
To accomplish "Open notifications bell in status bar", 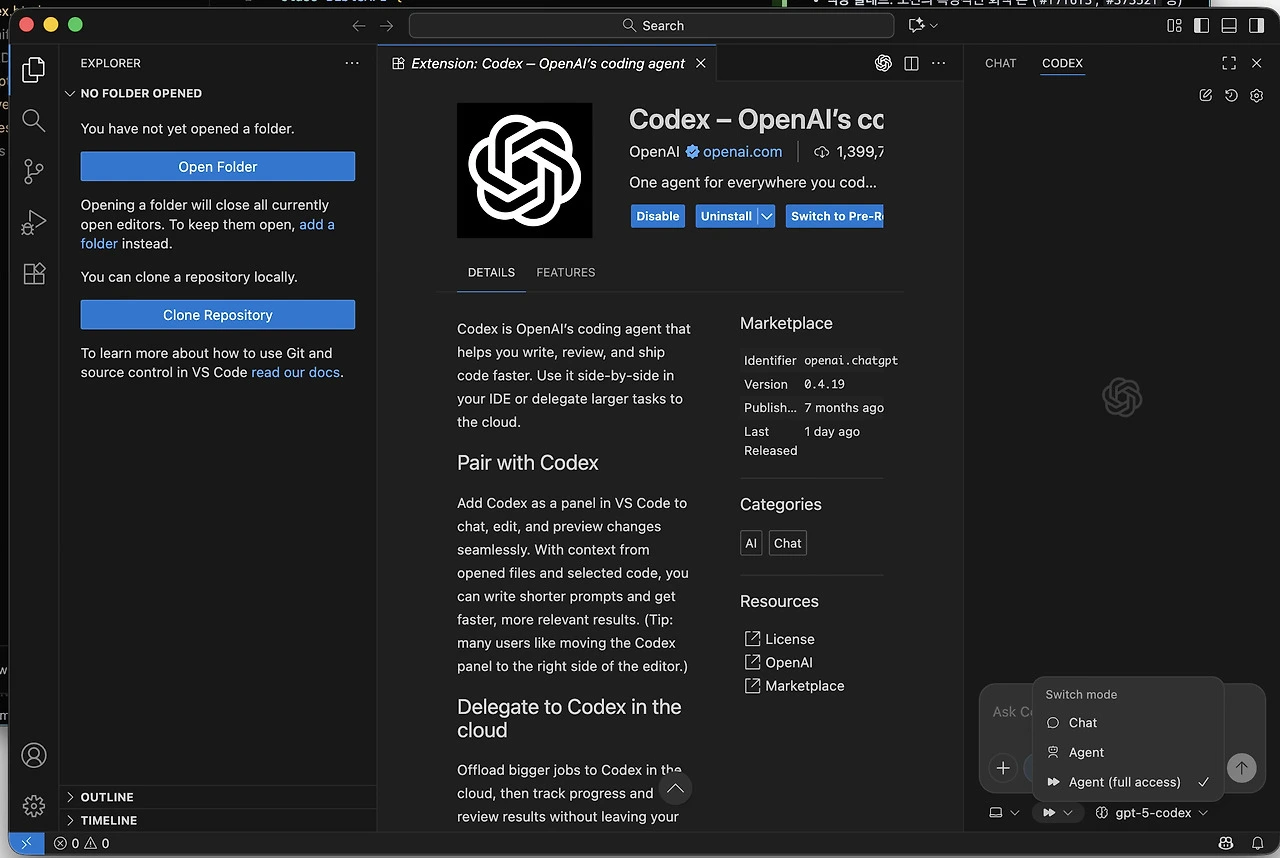I will tap(1258, 843).
